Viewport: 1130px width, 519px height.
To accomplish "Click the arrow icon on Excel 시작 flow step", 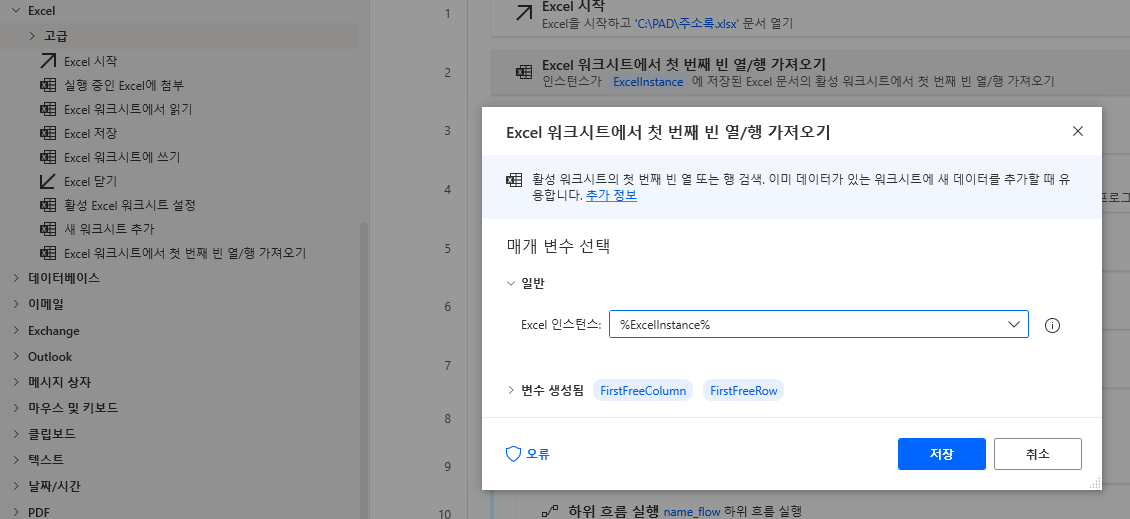I will coord(524,13).
